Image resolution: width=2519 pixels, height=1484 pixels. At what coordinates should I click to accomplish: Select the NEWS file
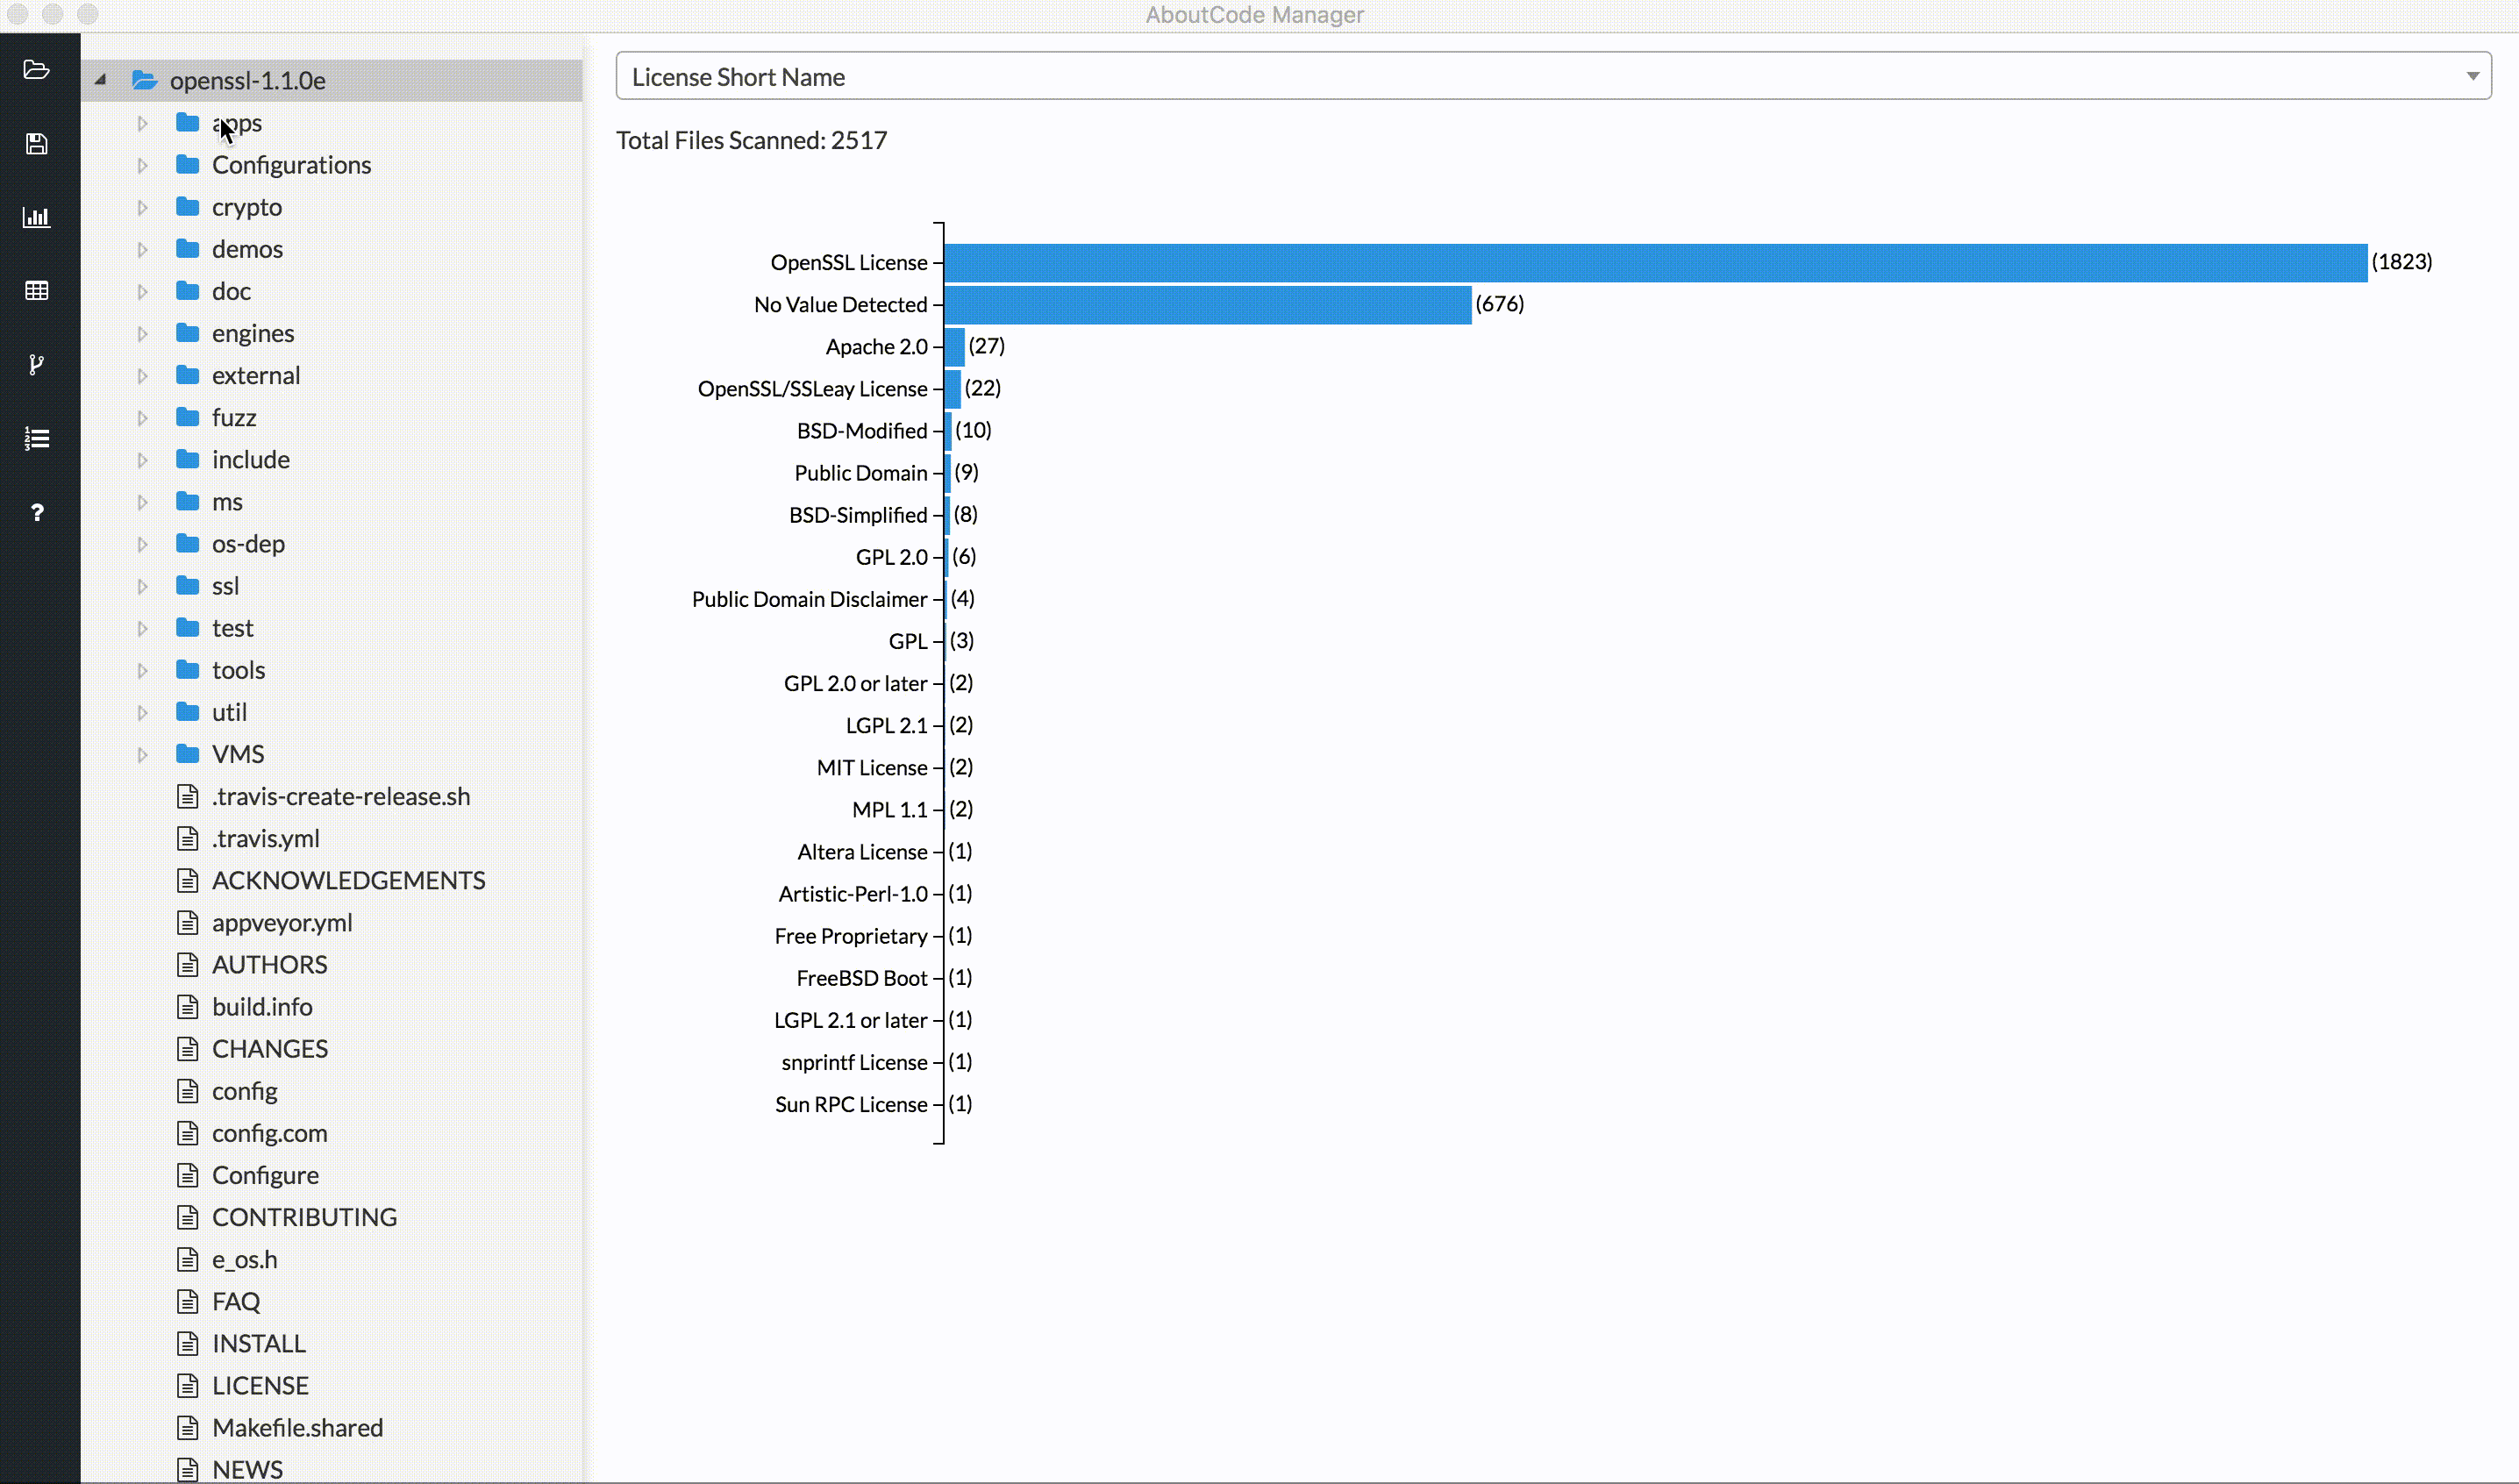pos(247,1469)
